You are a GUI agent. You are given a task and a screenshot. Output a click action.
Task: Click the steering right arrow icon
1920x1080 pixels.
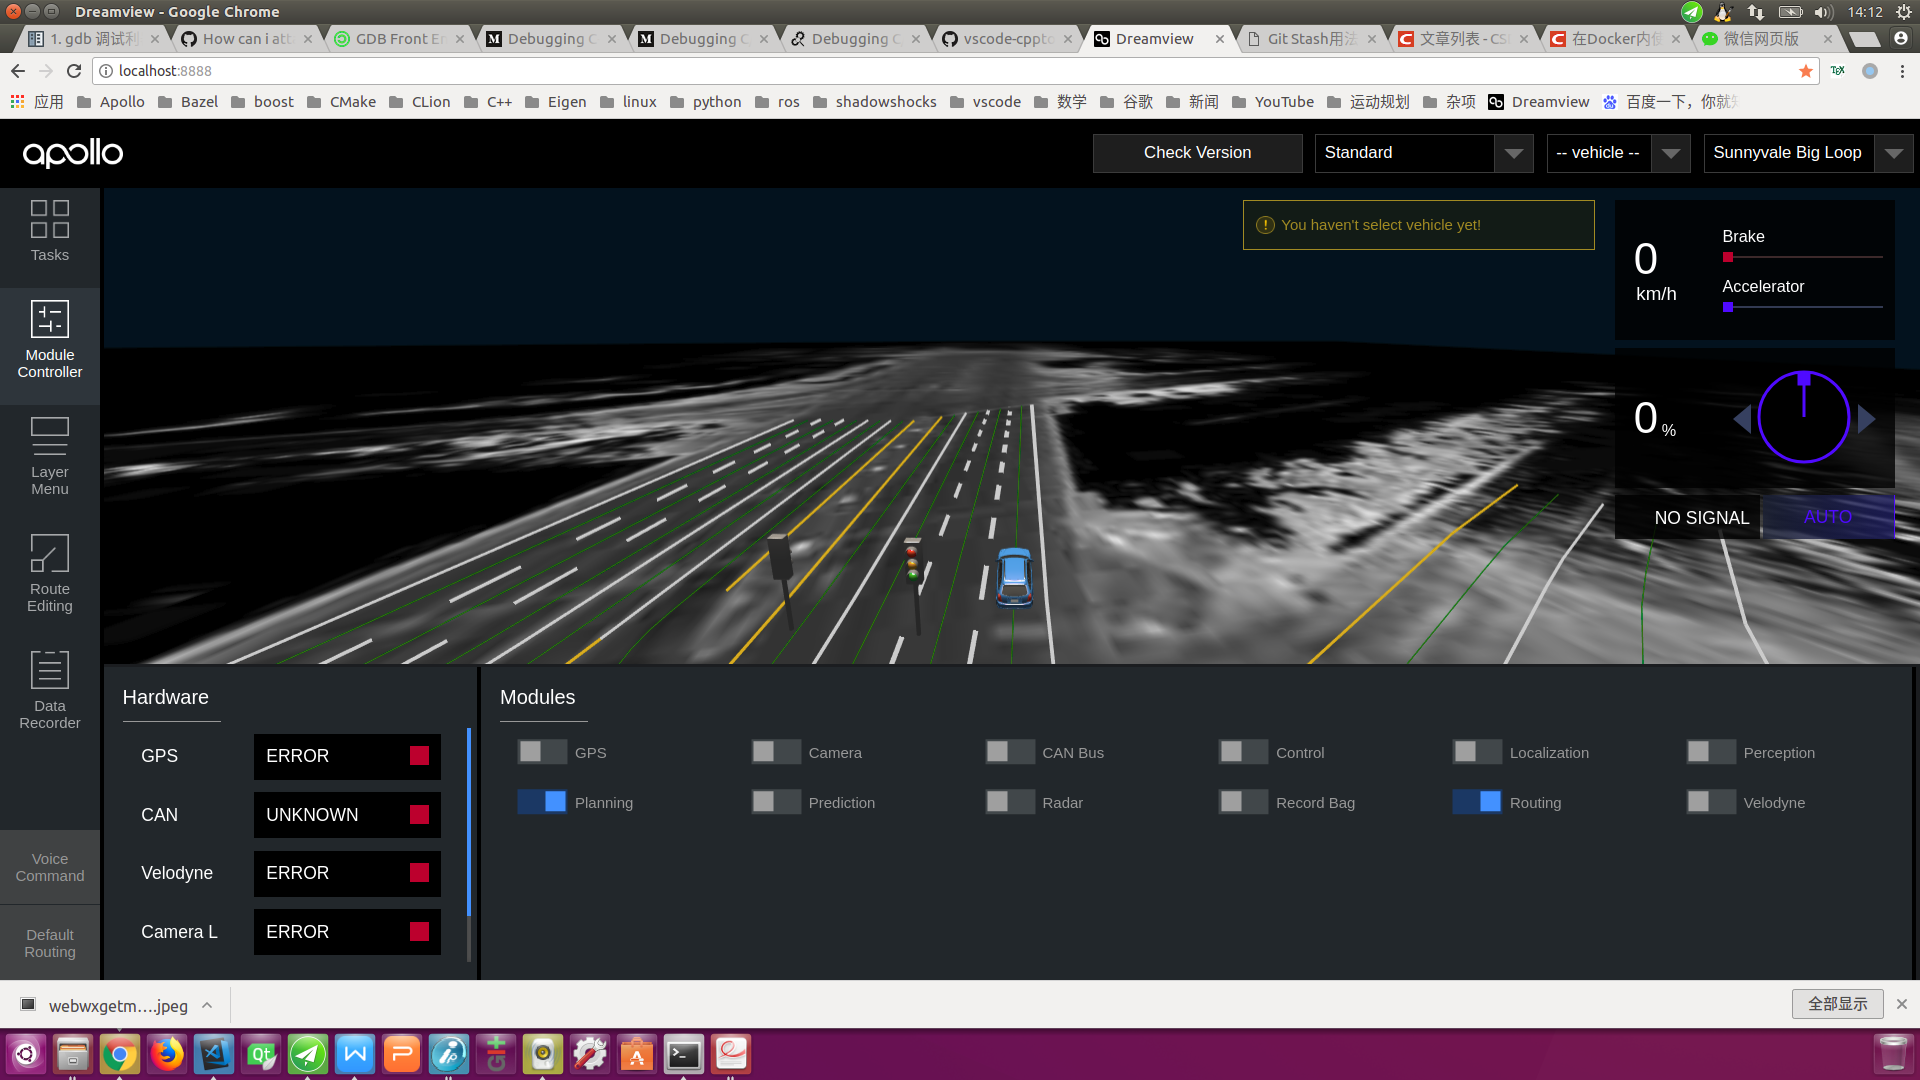click(x=1866, y=418)
